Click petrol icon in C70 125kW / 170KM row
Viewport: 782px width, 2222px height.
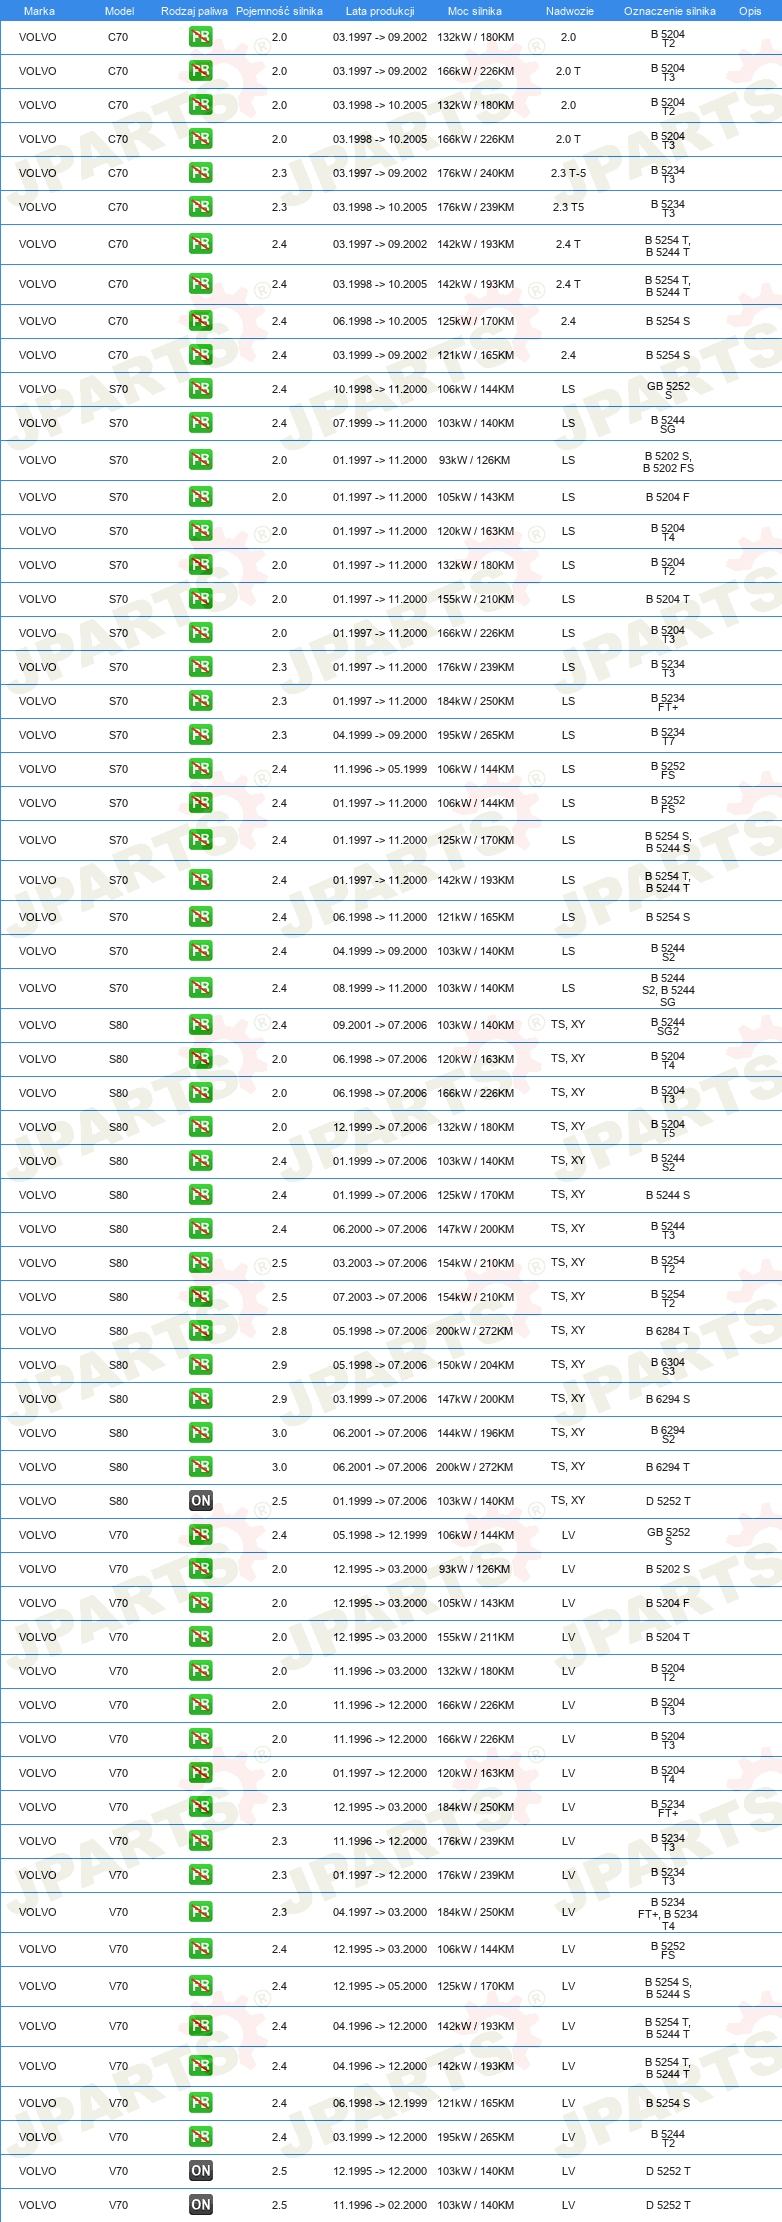pos(200,321)
